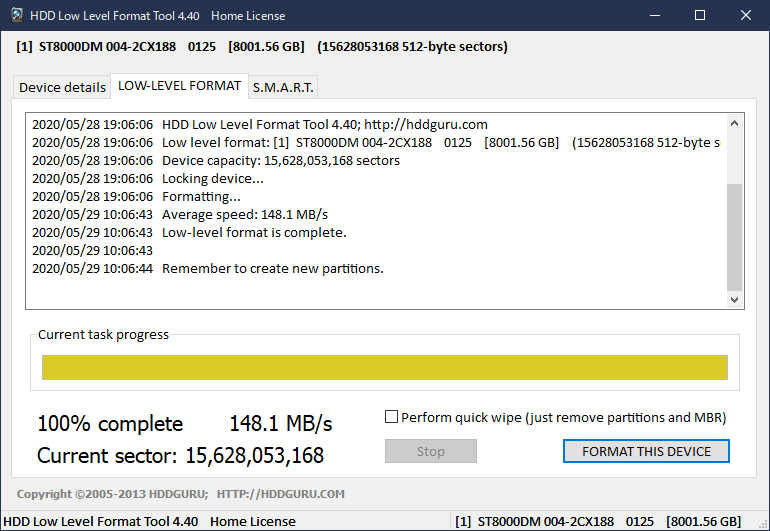Click the 'Current task progress' group label
This screenshot has width=770, height=531.
103,335
